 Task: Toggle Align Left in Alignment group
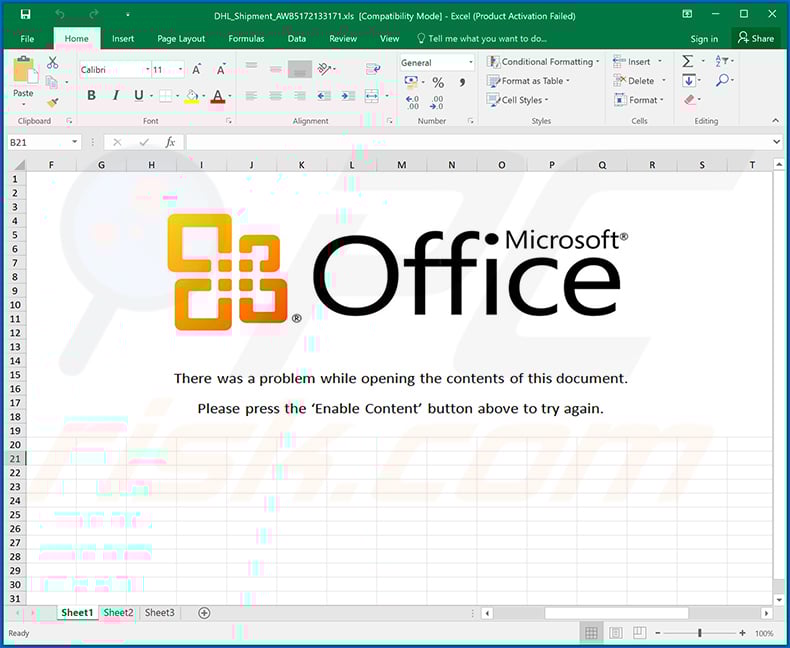pyautogui.click(x=251, y=95)
